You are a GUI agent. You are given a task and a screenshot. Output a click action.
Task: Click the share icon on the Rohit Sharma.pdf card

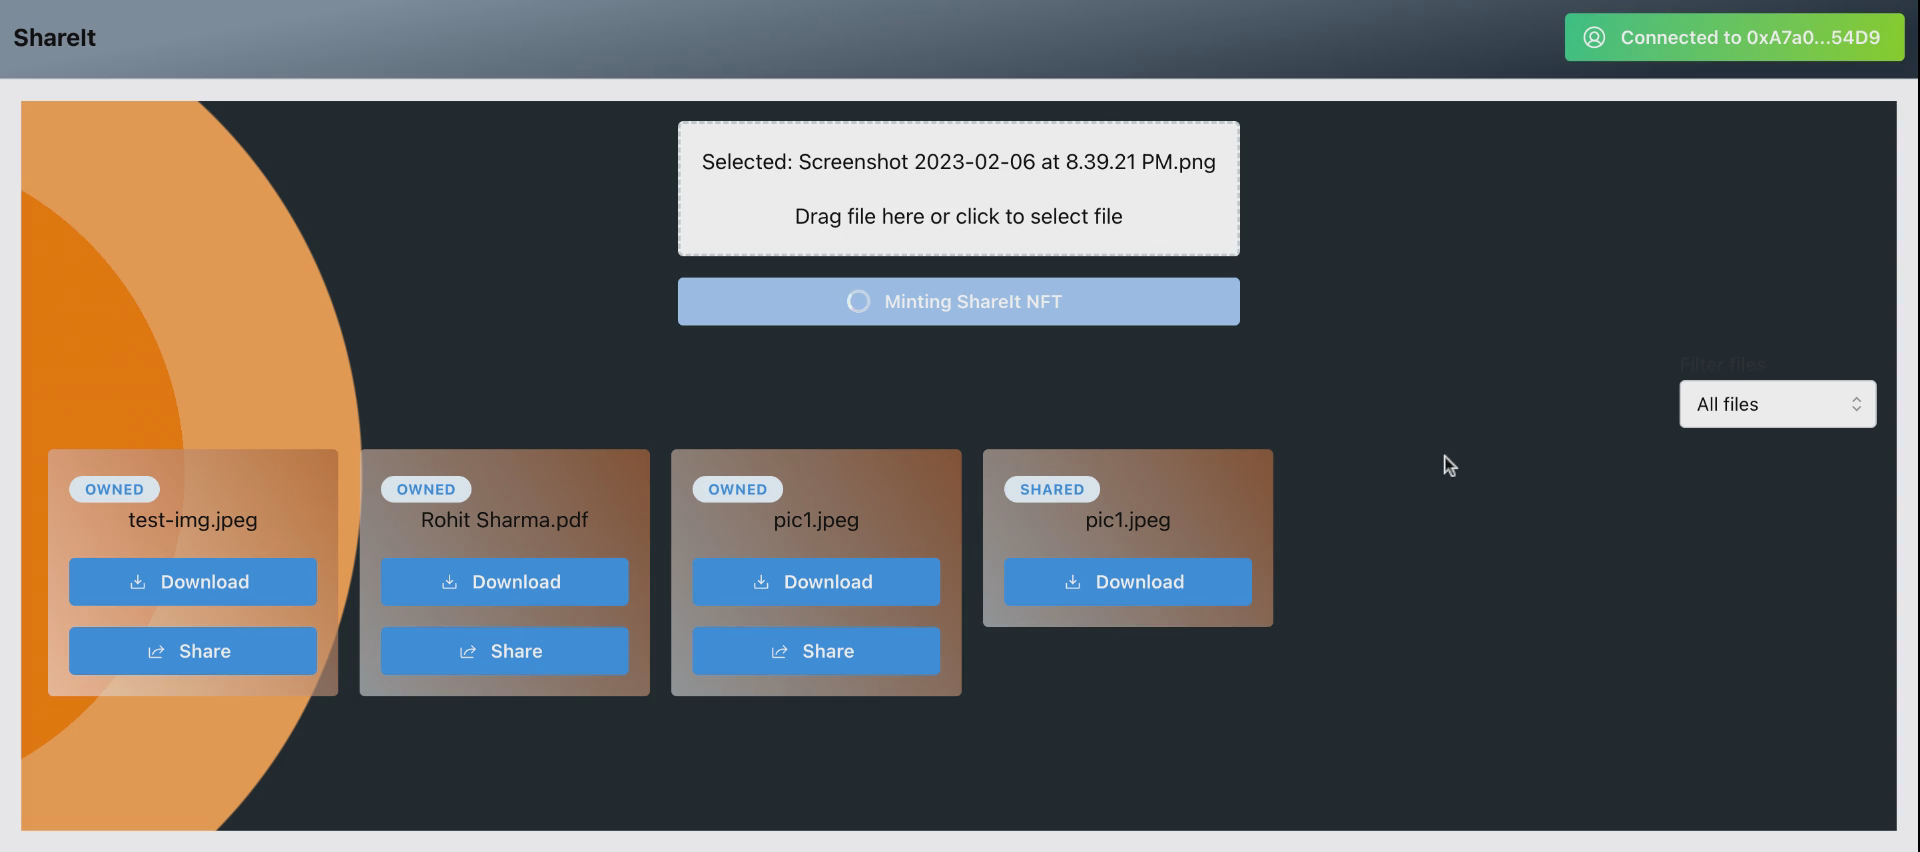pos(468,652)
